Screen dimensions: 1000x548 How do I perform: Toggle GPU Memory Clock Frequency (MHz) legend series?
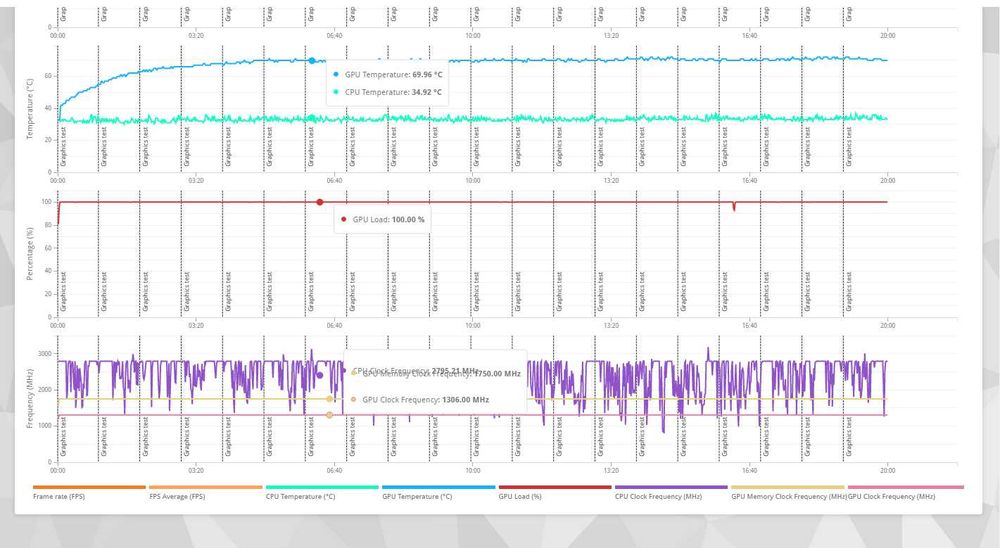coord(788,492)
